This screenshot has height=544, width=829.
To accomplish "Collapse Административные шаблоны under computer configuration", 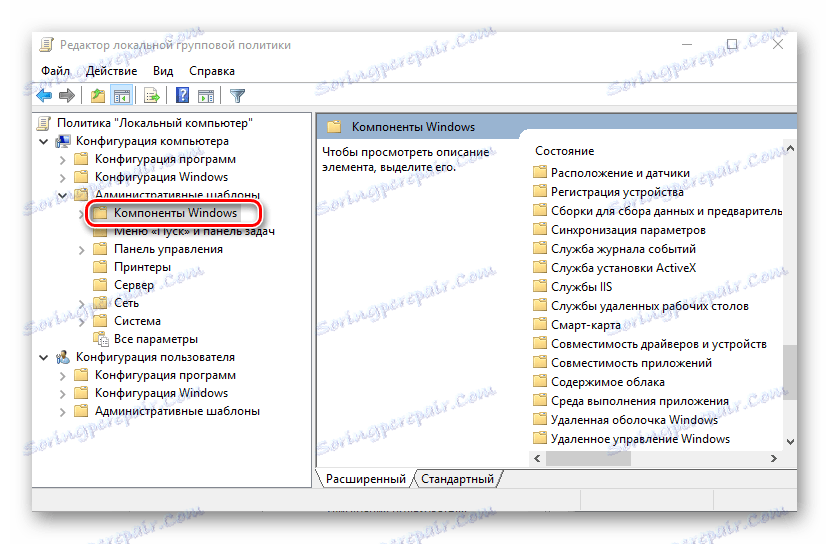I will click(x=62, y=196).
